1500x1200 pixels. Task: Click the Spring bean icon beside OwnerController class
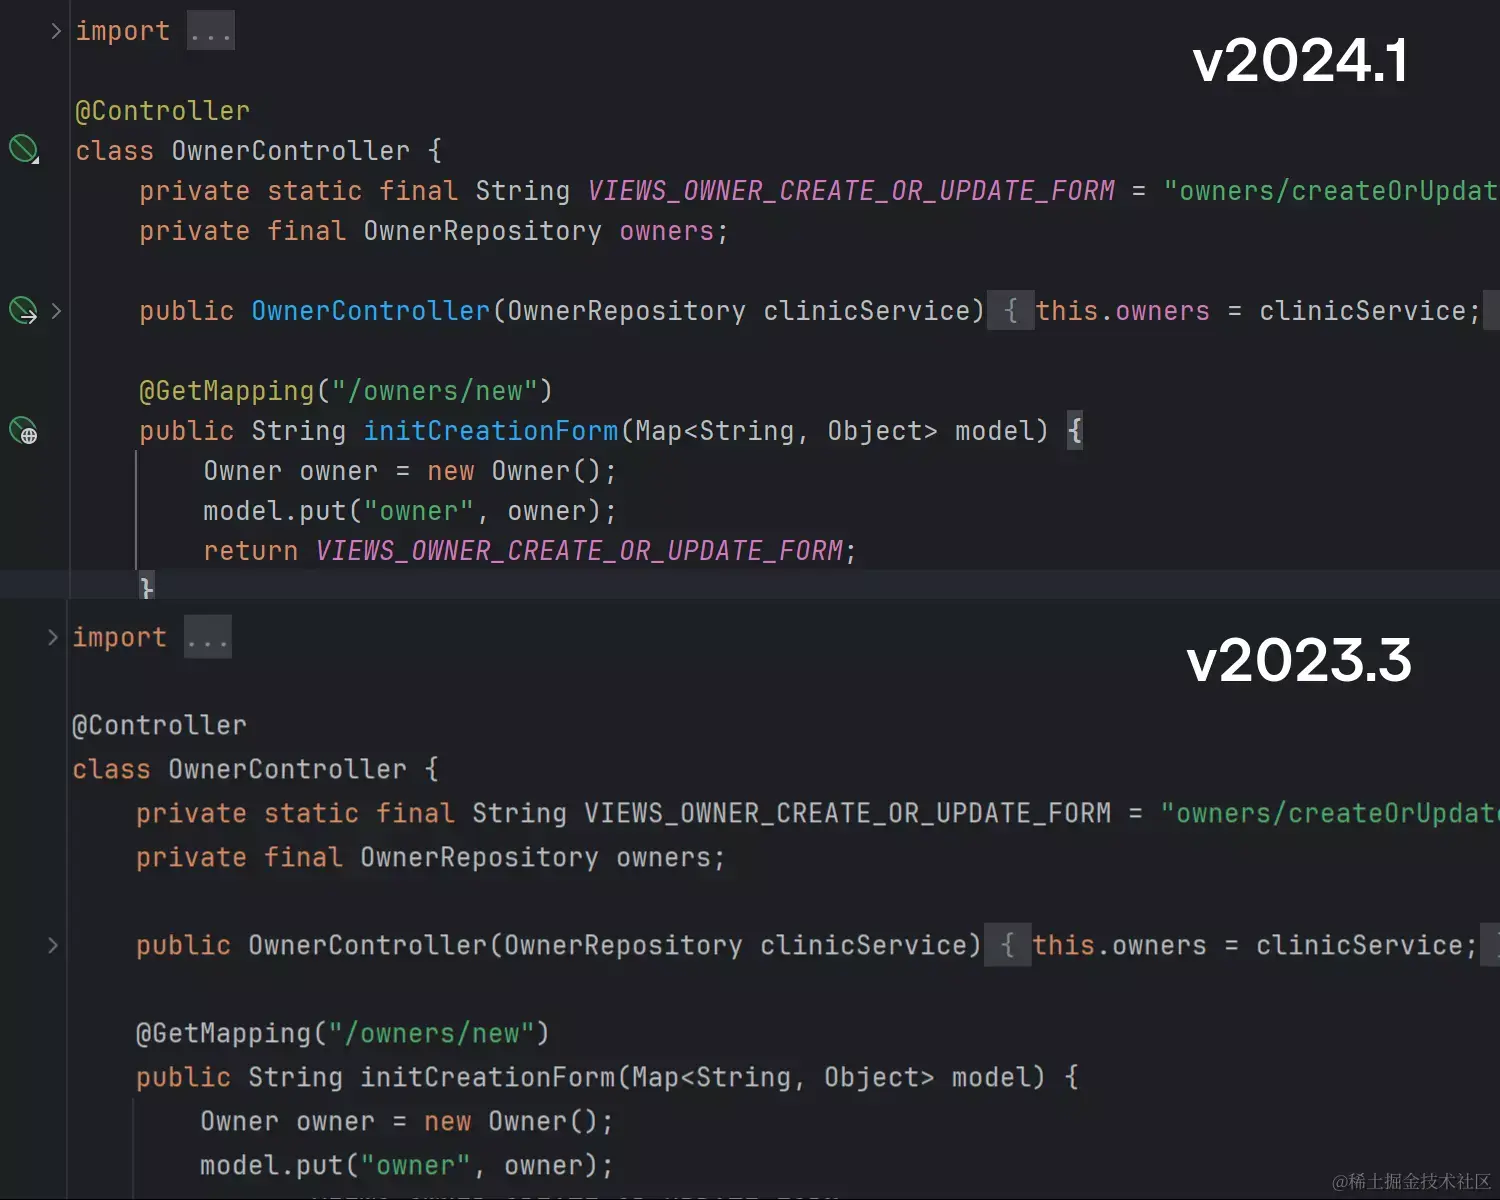click(24, 149)
